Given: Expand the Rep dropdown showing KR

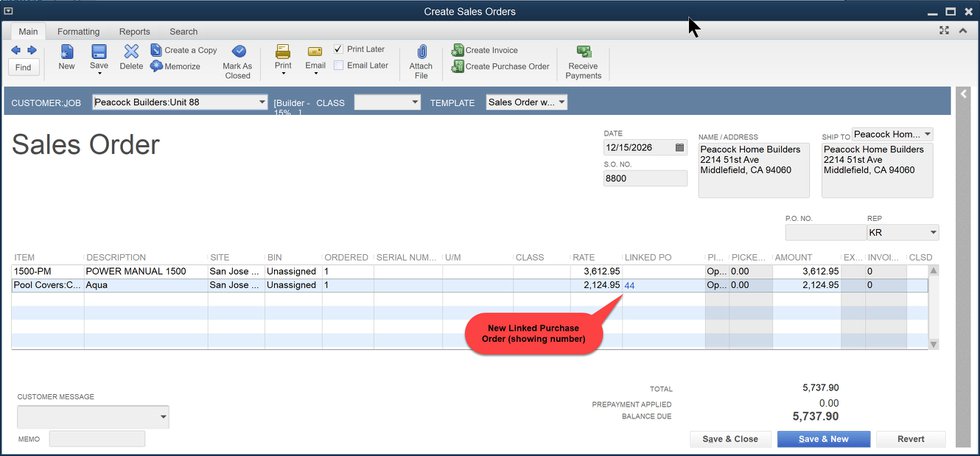Looking at the screenshot, I should [x=933, y=232].
